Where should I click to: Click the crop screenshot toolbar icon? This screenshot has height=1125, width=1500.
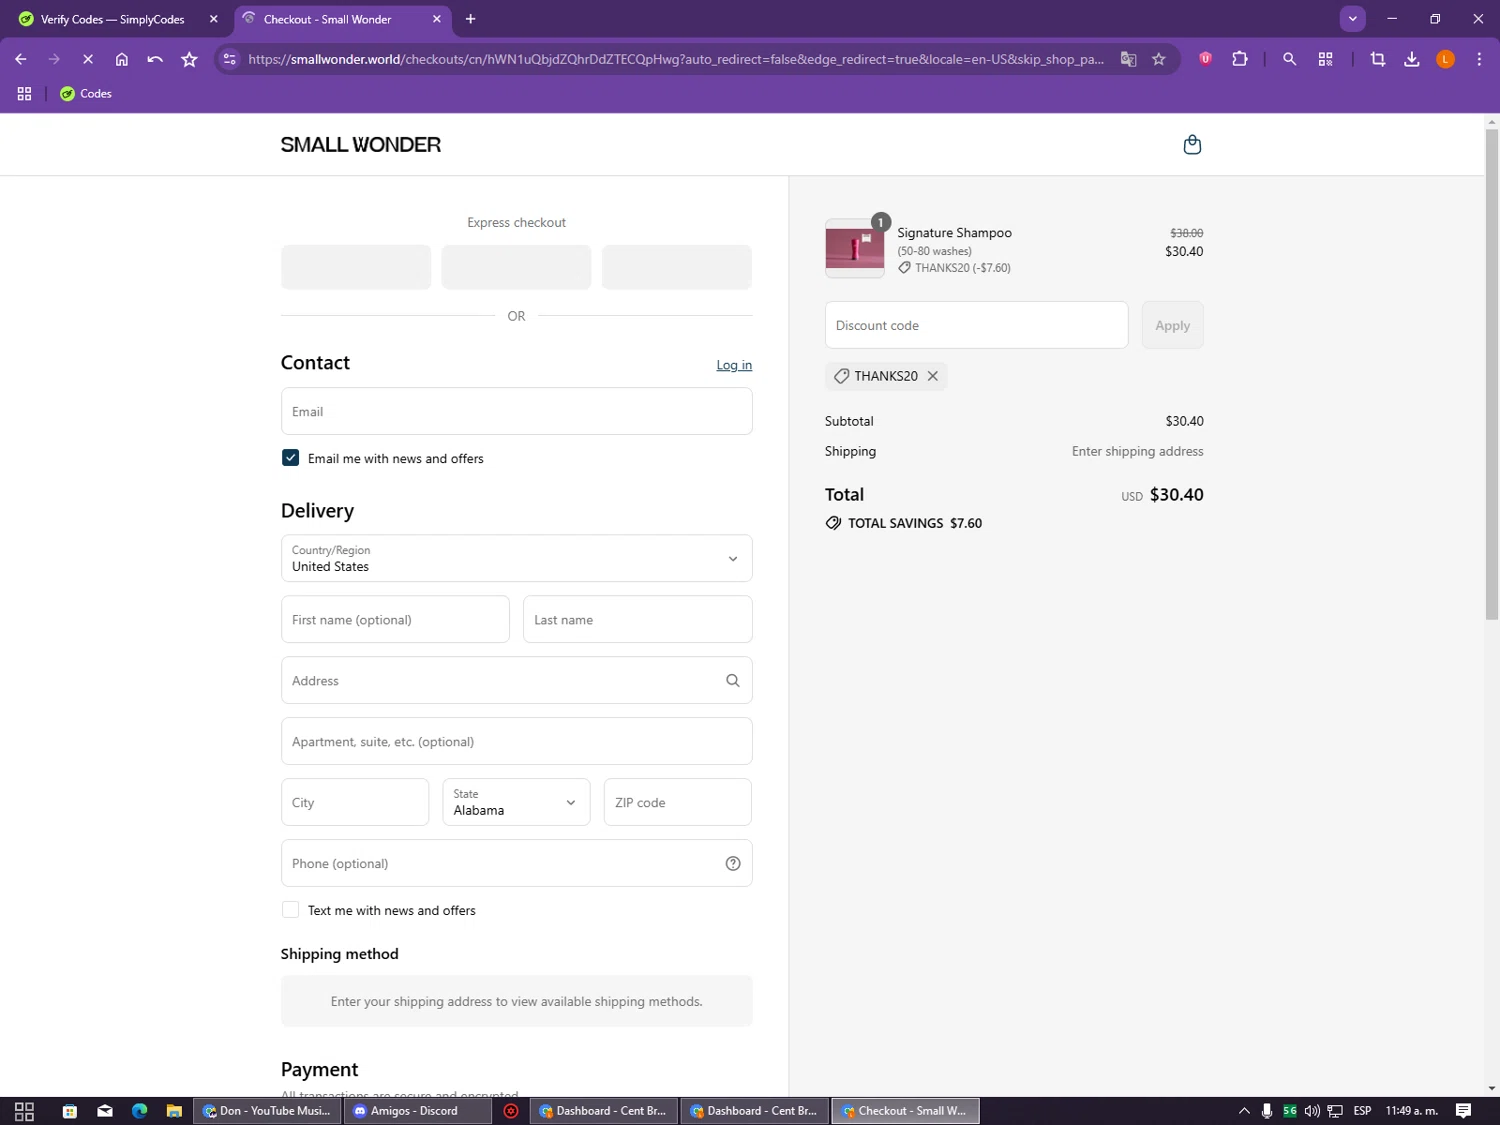(x=1378, y=59)
